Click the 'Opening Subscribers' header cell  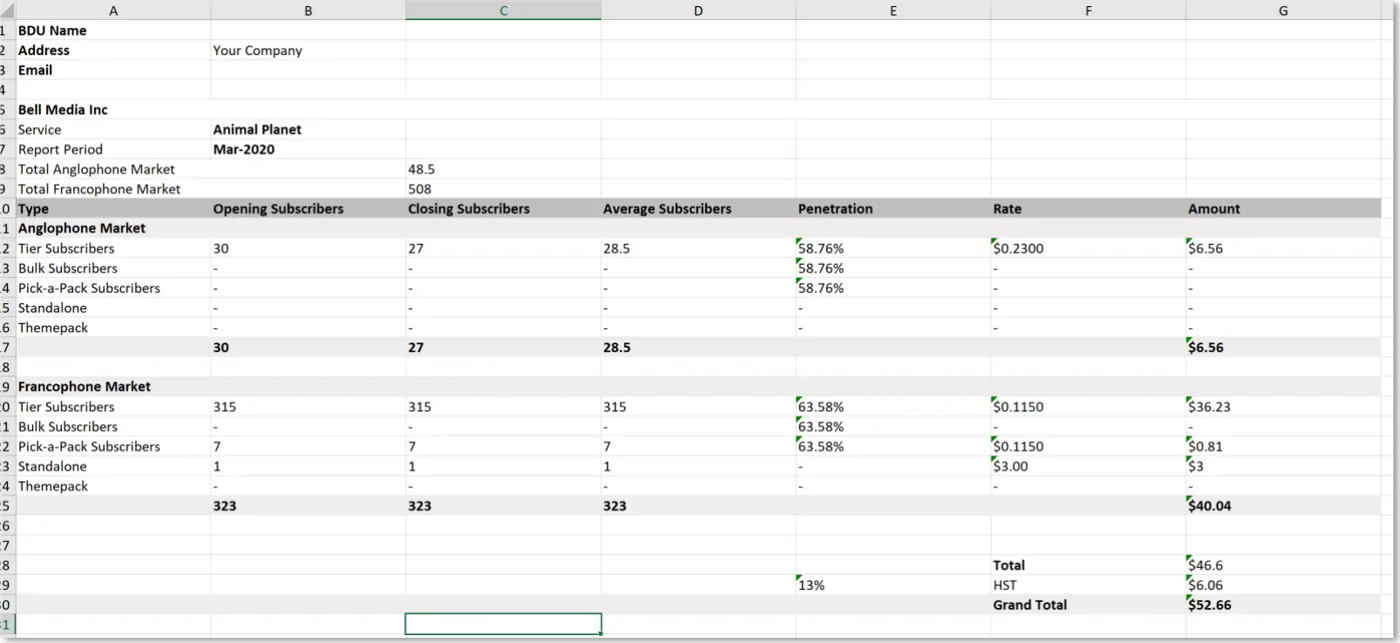308,209
